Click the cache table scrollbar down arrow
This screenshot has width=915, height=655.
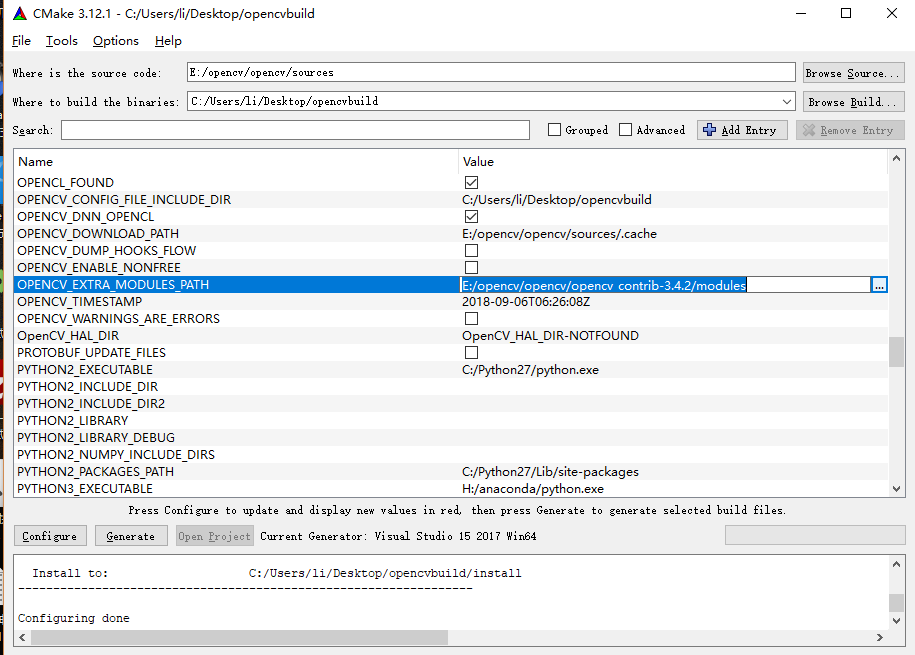point(896,489)
